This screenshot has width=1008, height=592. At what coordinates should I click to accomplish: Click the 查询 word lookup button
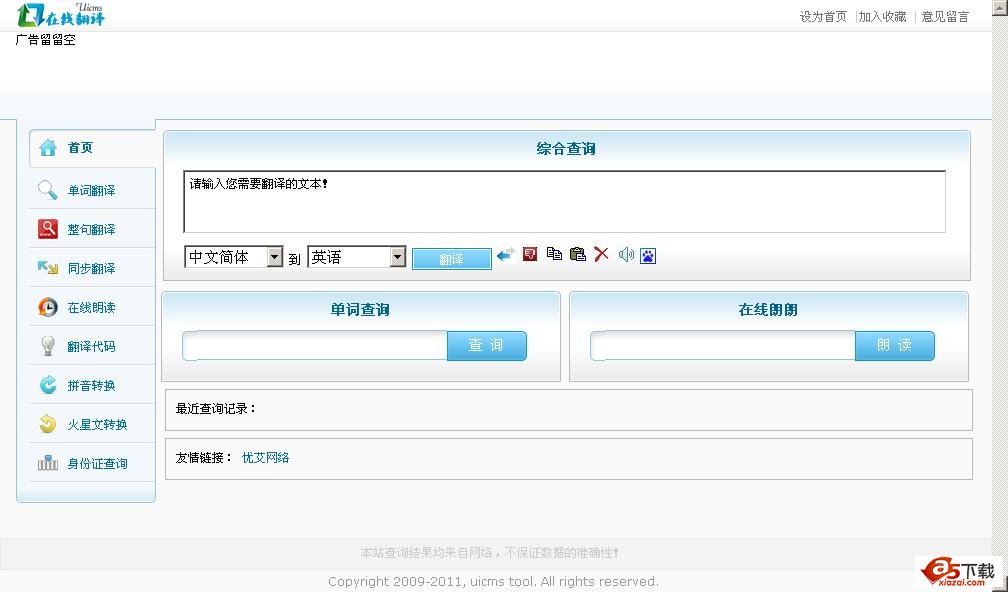click(x=487, y=345)
